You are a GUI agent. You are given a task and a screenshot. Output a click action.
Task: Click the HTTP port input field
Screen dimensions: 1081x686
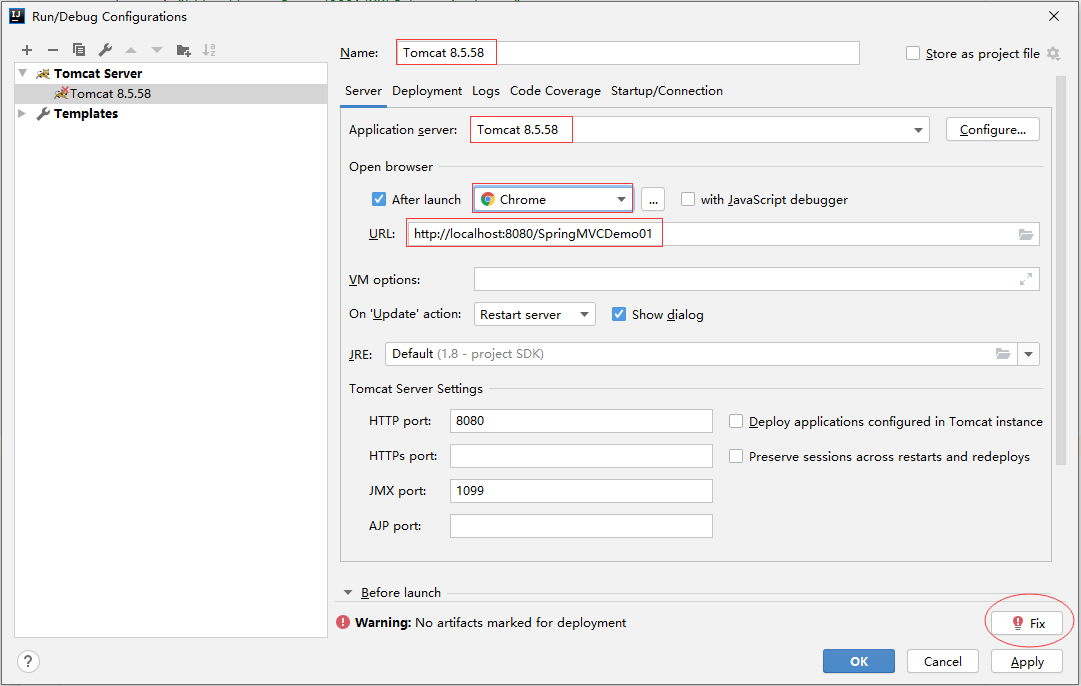pyautogui.click(x=581, y=421)
